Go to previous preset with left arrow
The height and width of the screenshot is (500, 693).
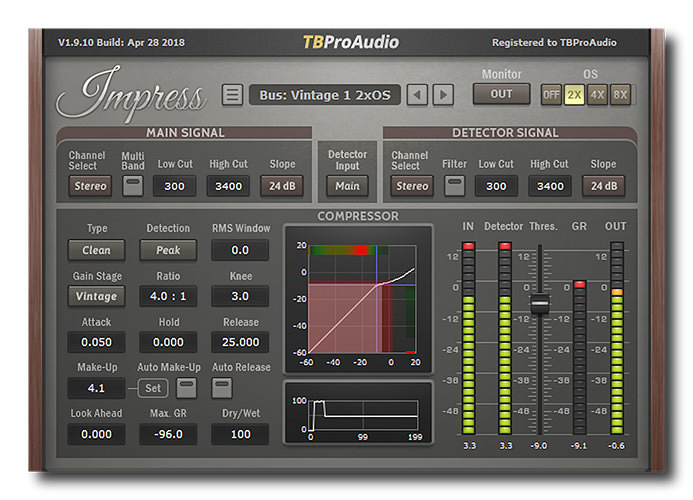418,95
